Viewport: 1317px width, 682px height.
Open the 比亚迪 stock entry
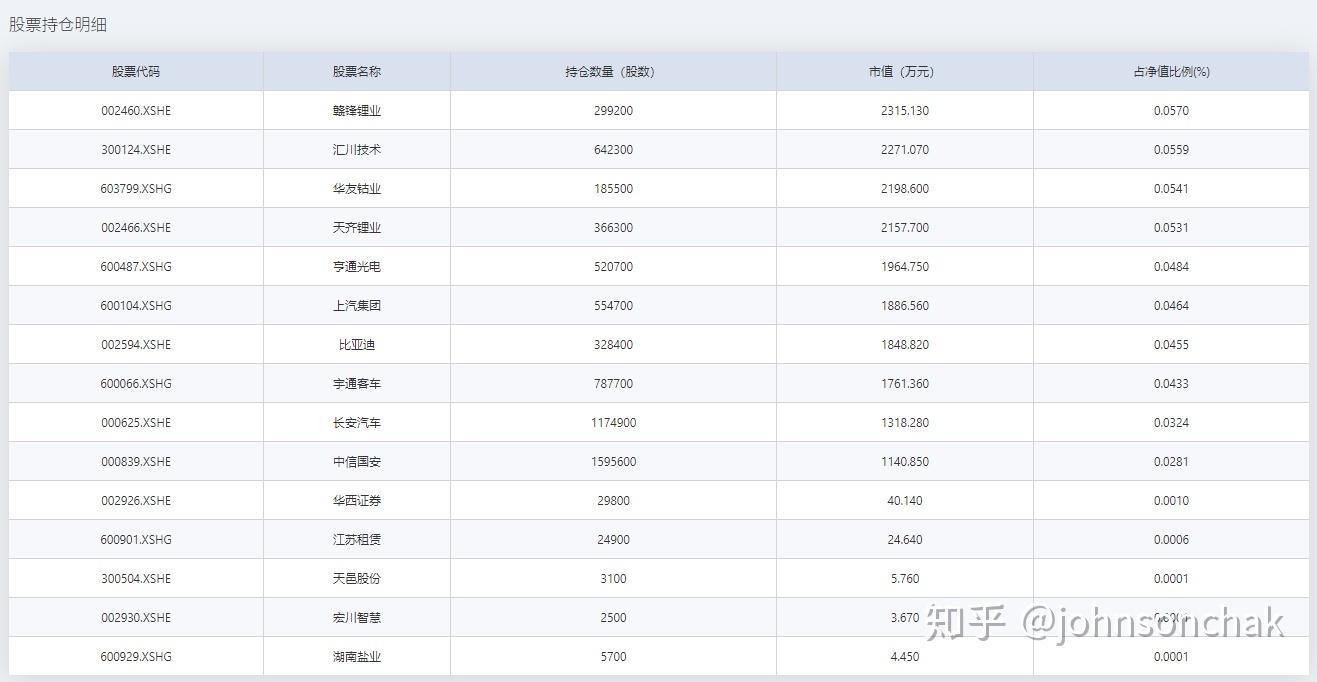(356, 344)
